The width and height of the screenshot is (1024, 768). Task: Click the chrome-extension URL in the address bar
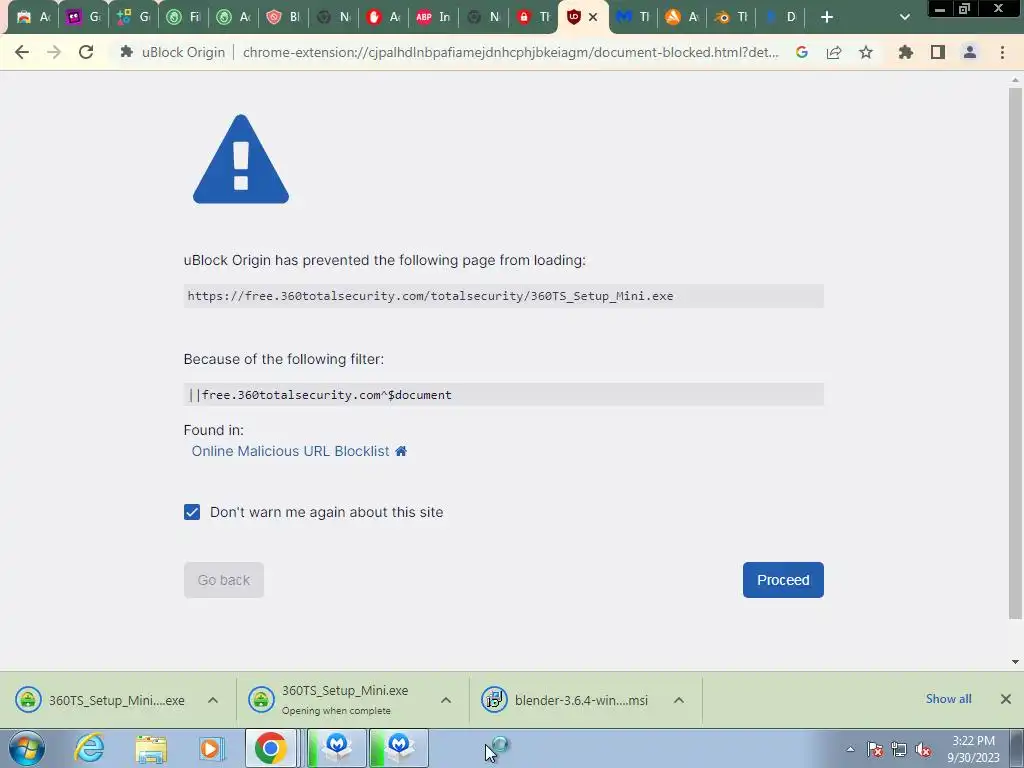click(x=511, y=52)
